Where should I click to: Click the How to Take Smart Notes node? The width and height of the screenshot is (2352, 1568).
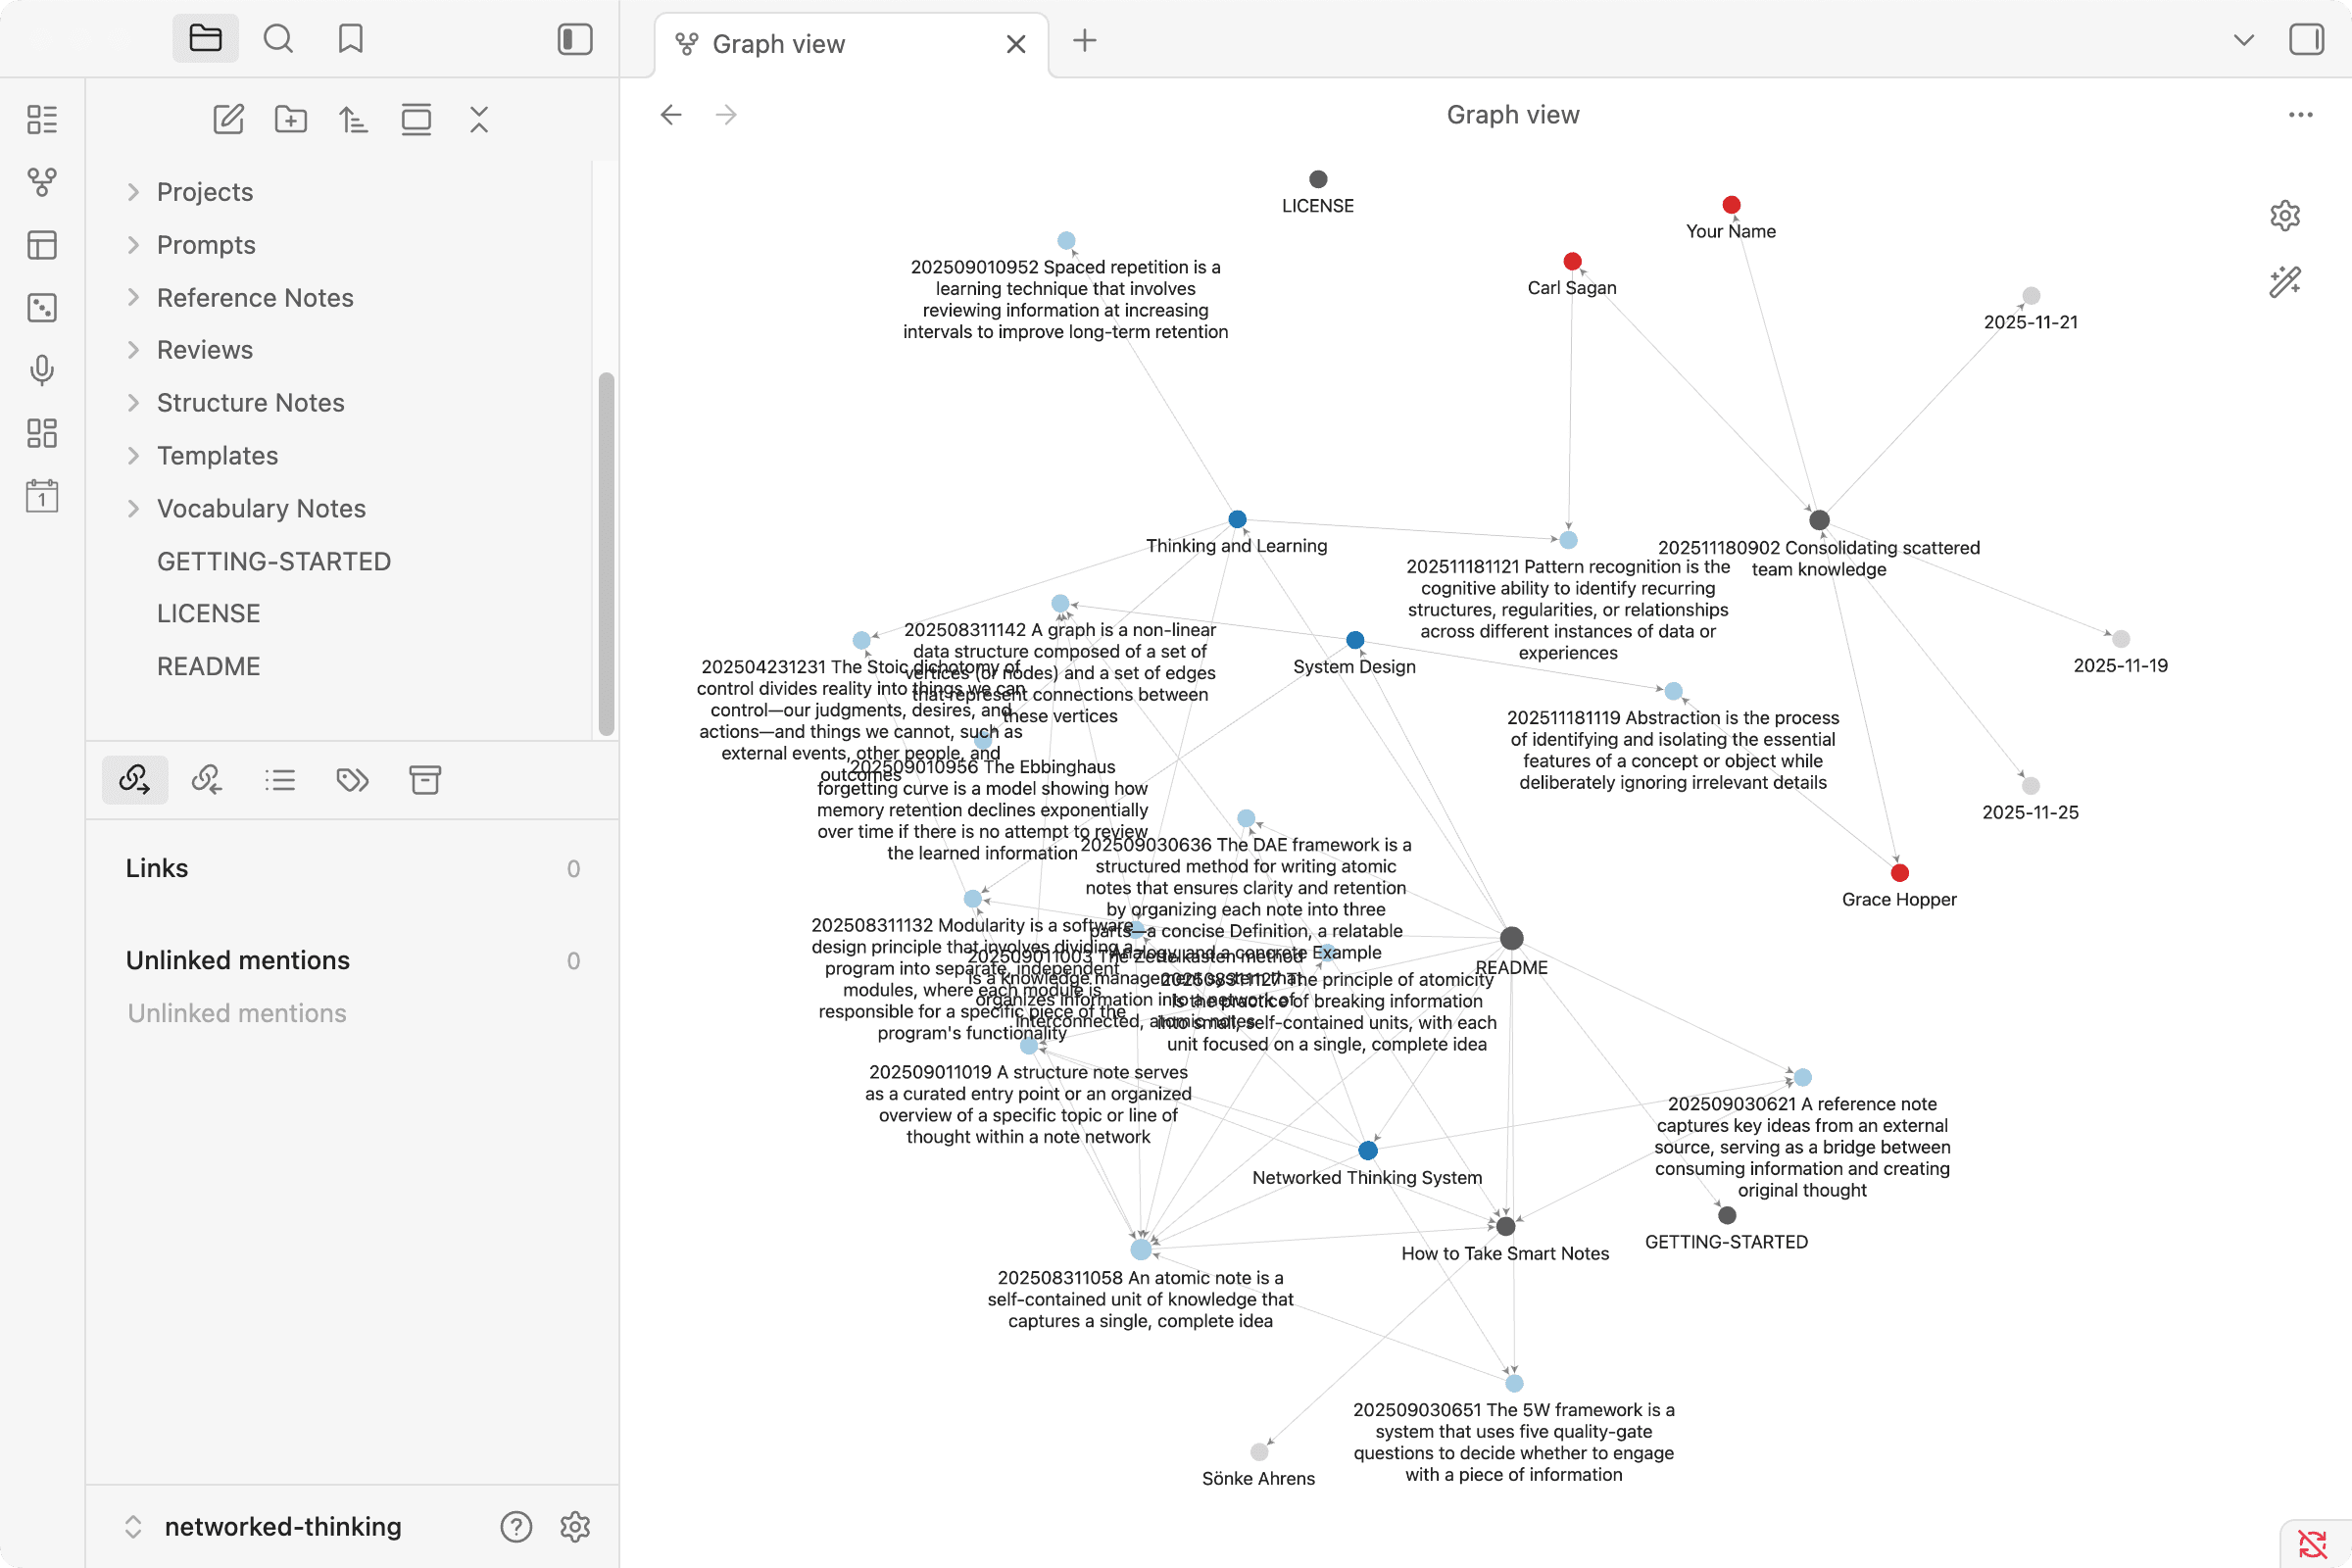pyautogui.click(x=1506, y=1227)
